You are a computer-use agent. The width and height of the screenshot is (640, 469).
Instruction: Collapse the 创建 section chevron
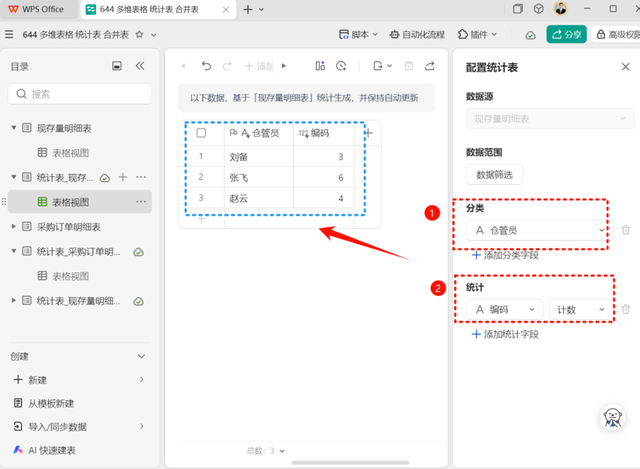[141, 356]
